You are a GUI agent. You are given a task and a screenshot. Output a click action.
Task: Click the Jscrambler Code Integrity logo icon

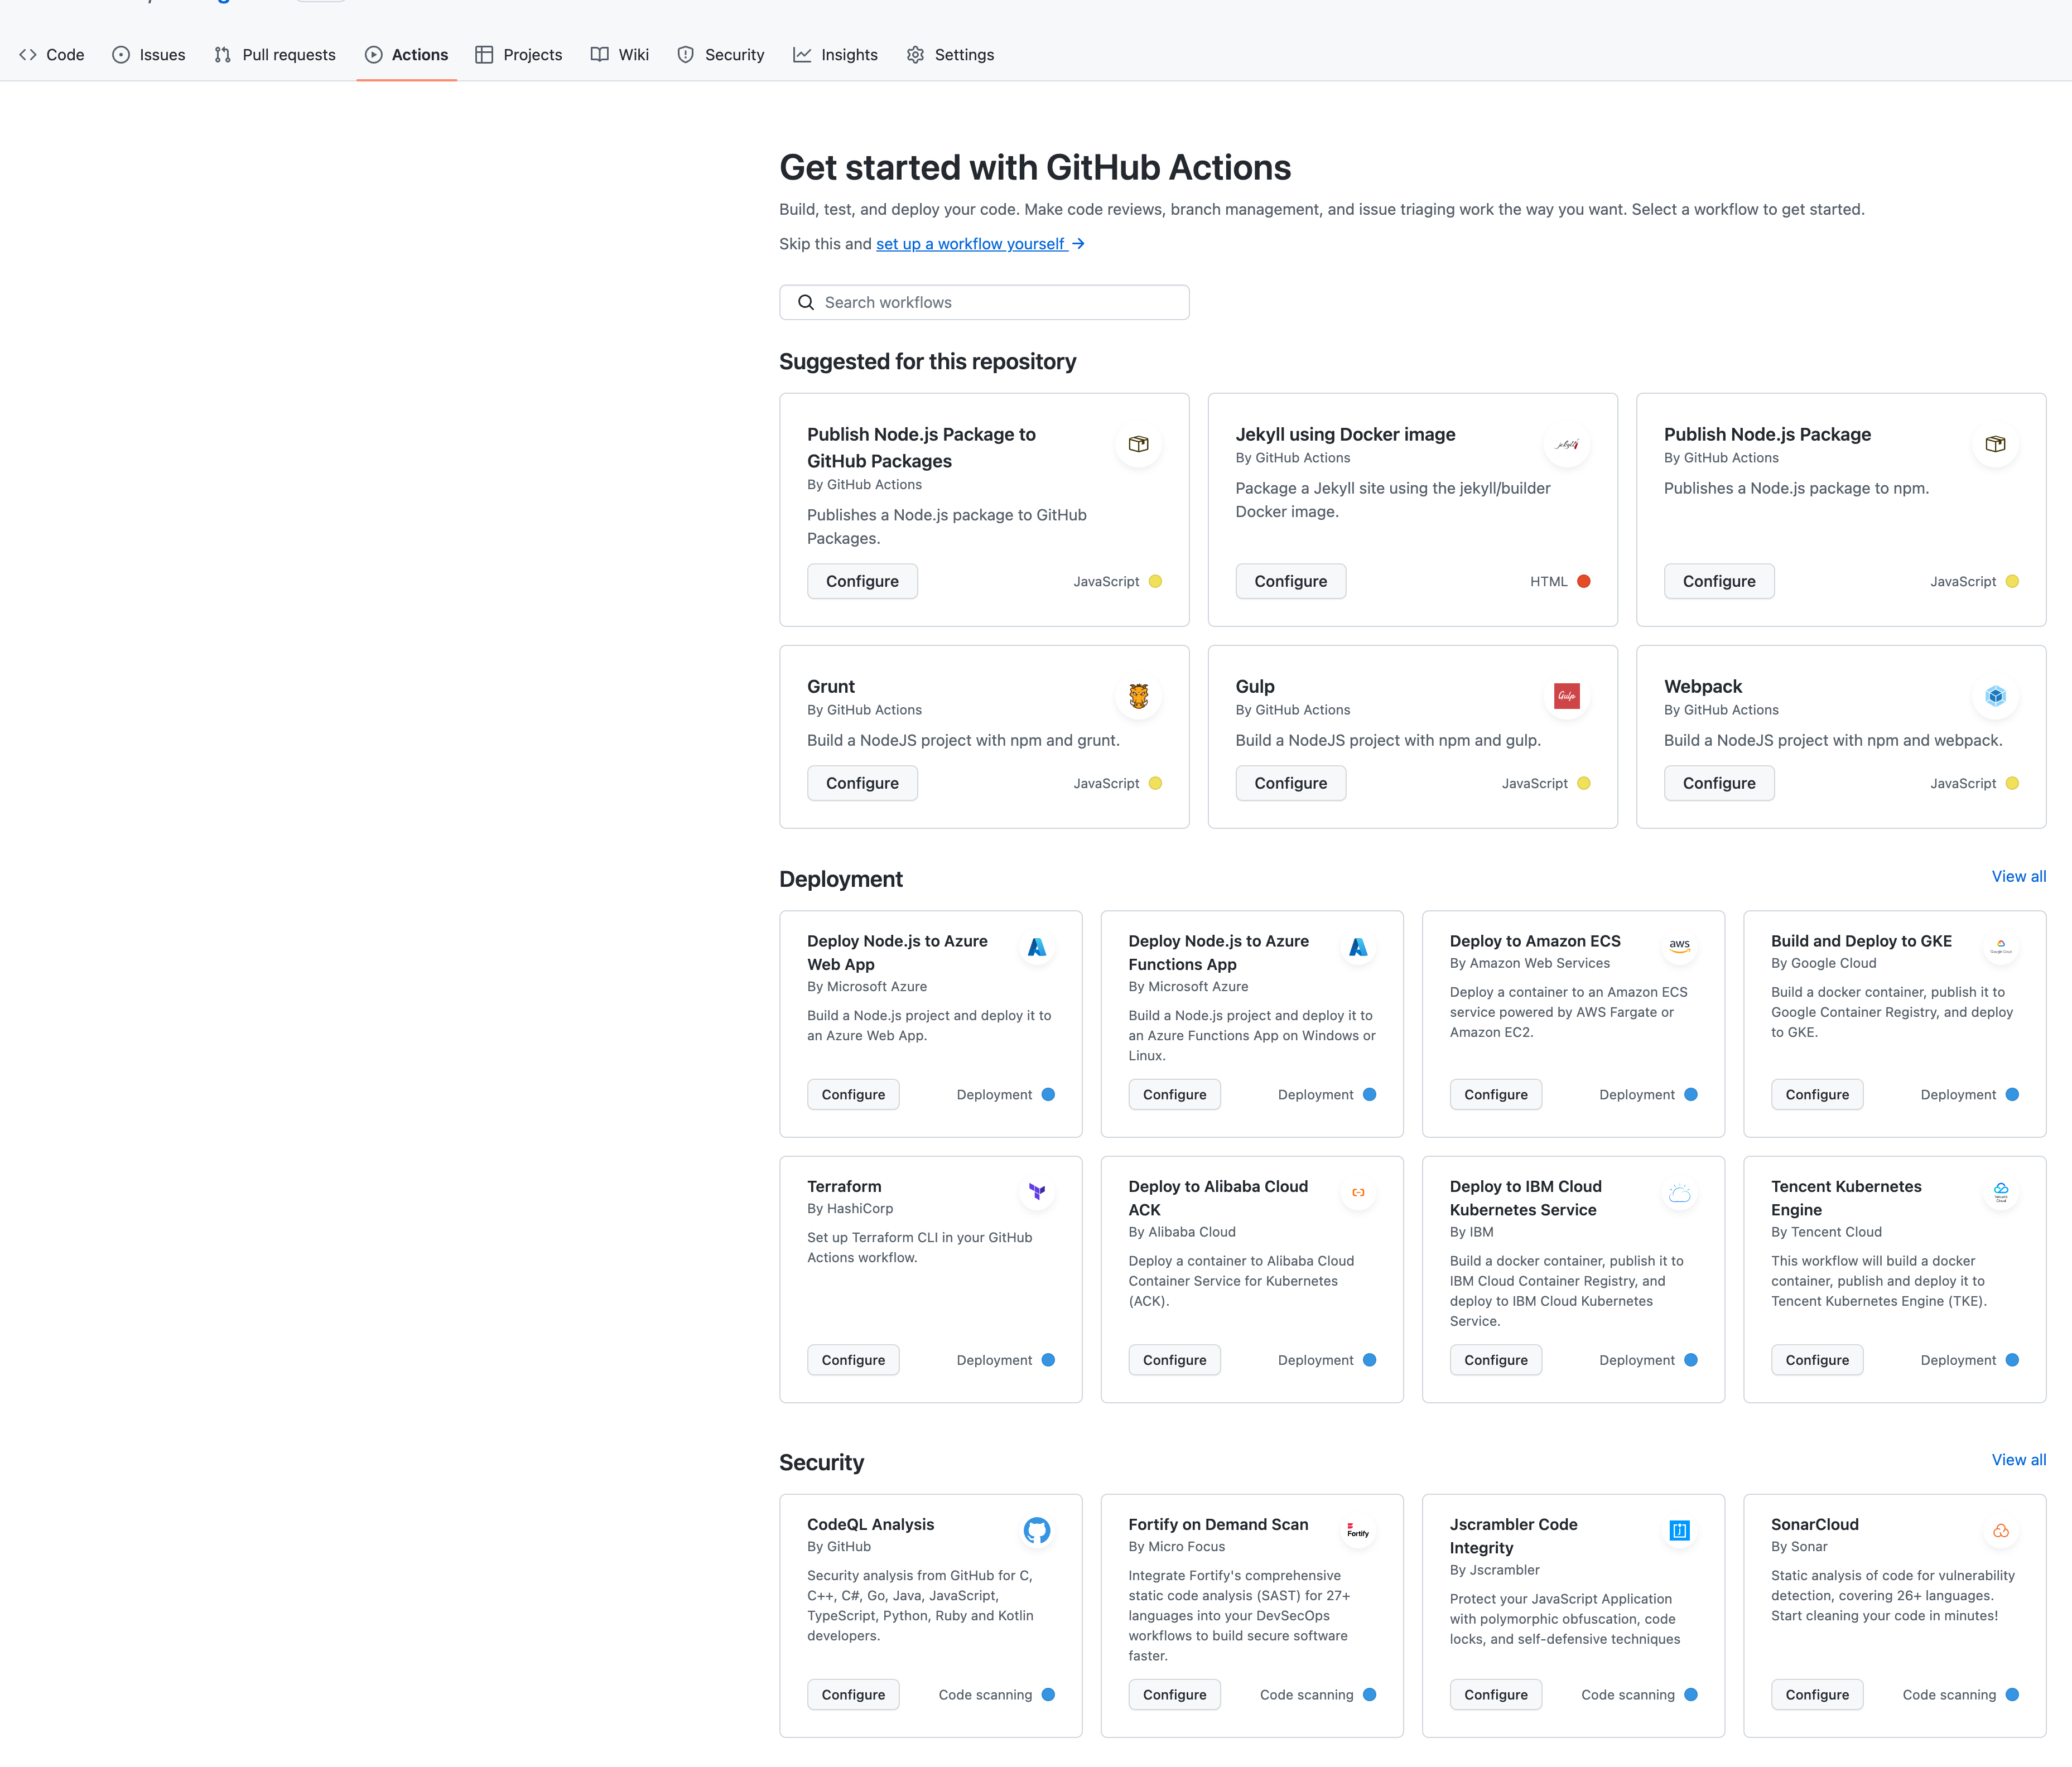tap(1679, 1530)
